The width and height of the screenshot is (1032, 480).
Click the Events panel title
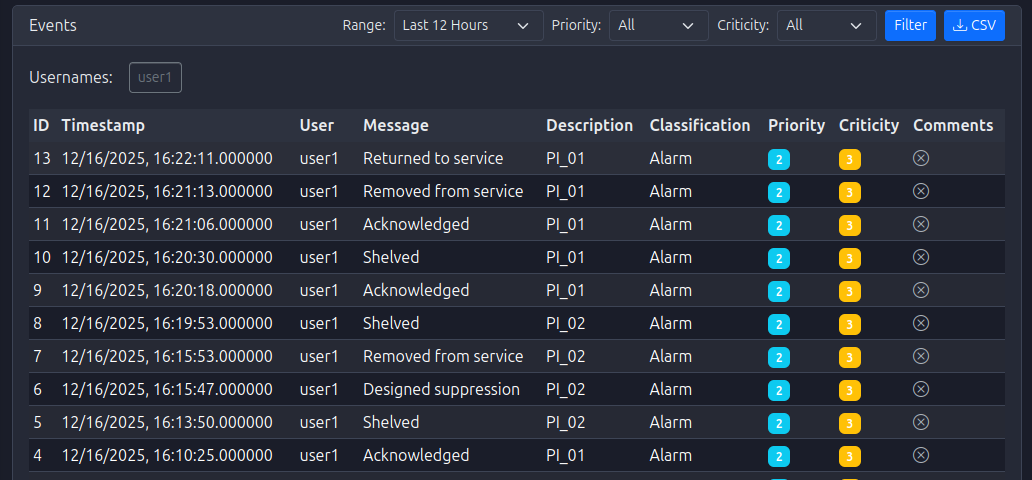point(53,26)
